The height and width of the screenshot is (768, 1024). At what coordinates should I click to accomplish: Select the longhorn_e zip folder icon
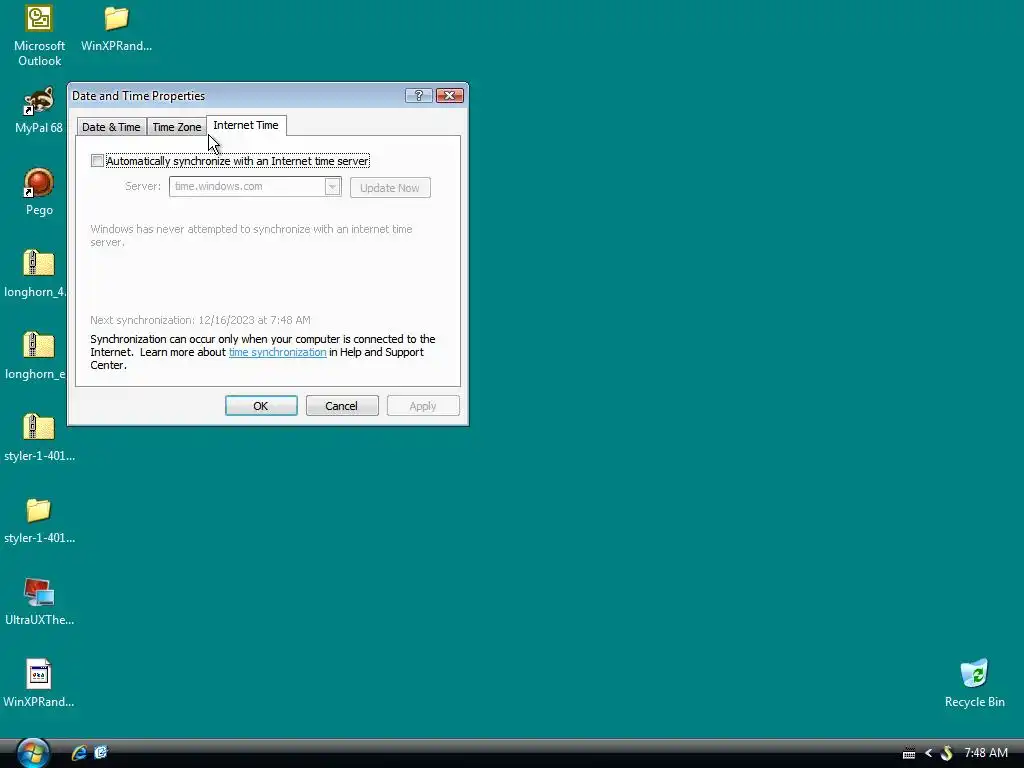tap(39, 345)
